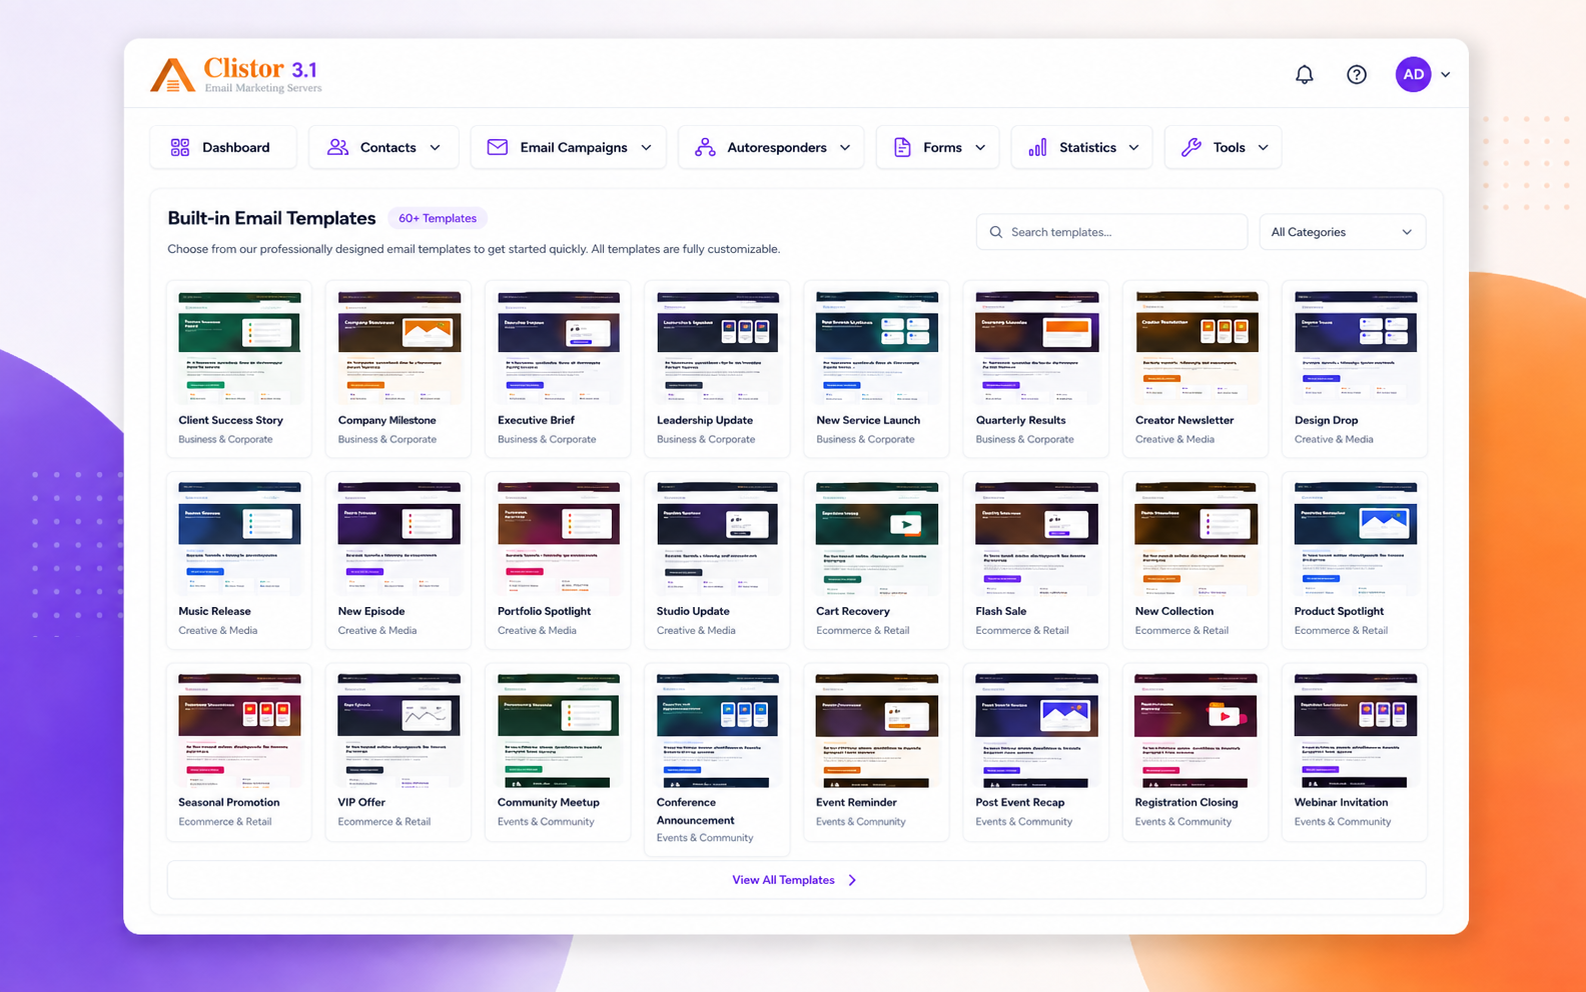Click the Forms document icon
1586x992 pixels.
coord(902,147)
